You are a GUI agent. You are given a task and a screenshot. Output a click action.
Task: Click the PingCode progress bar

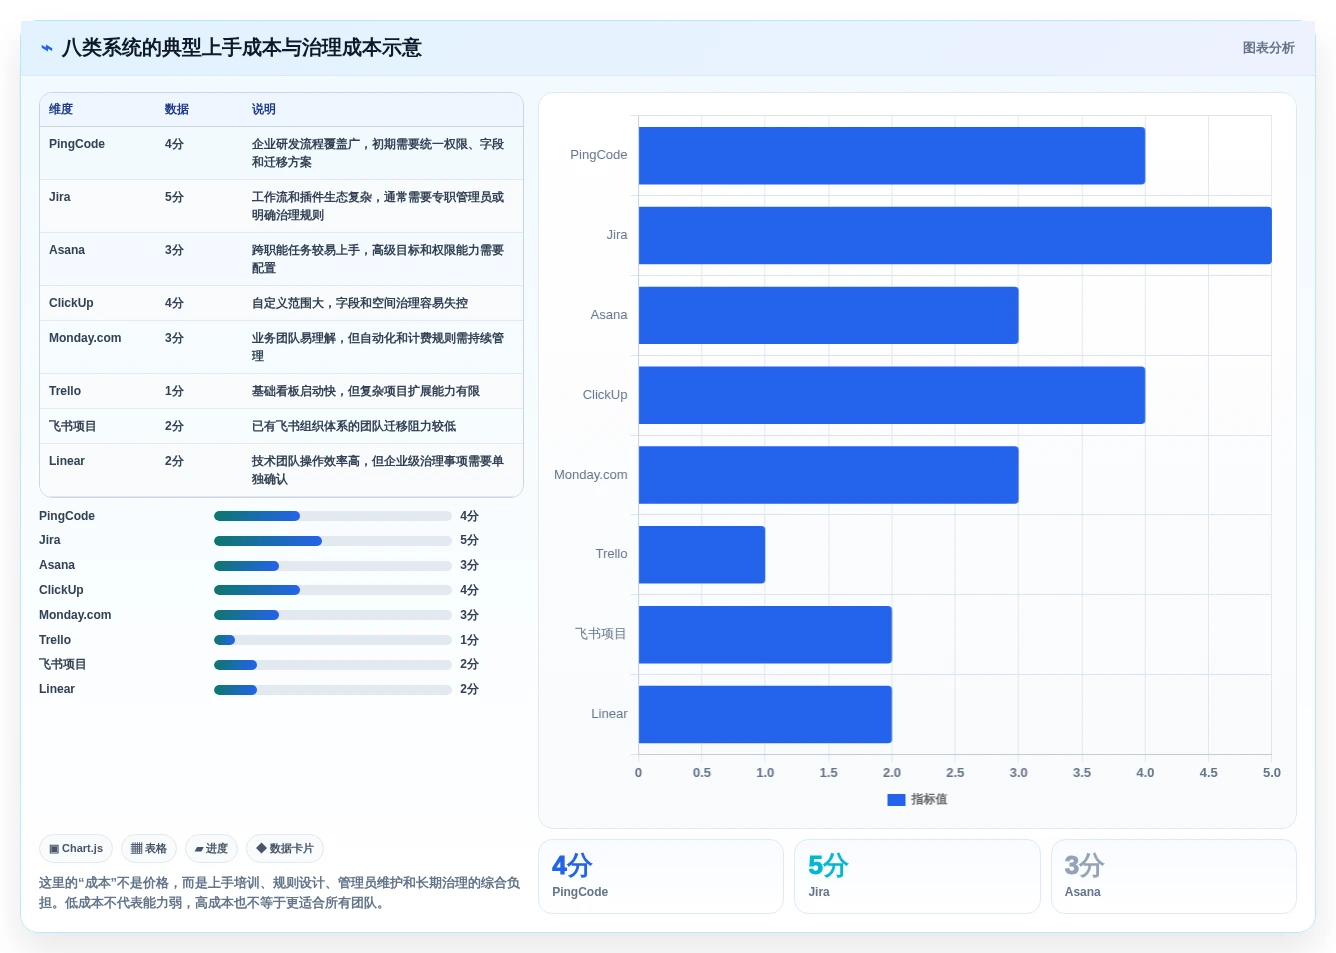point(333,516)
